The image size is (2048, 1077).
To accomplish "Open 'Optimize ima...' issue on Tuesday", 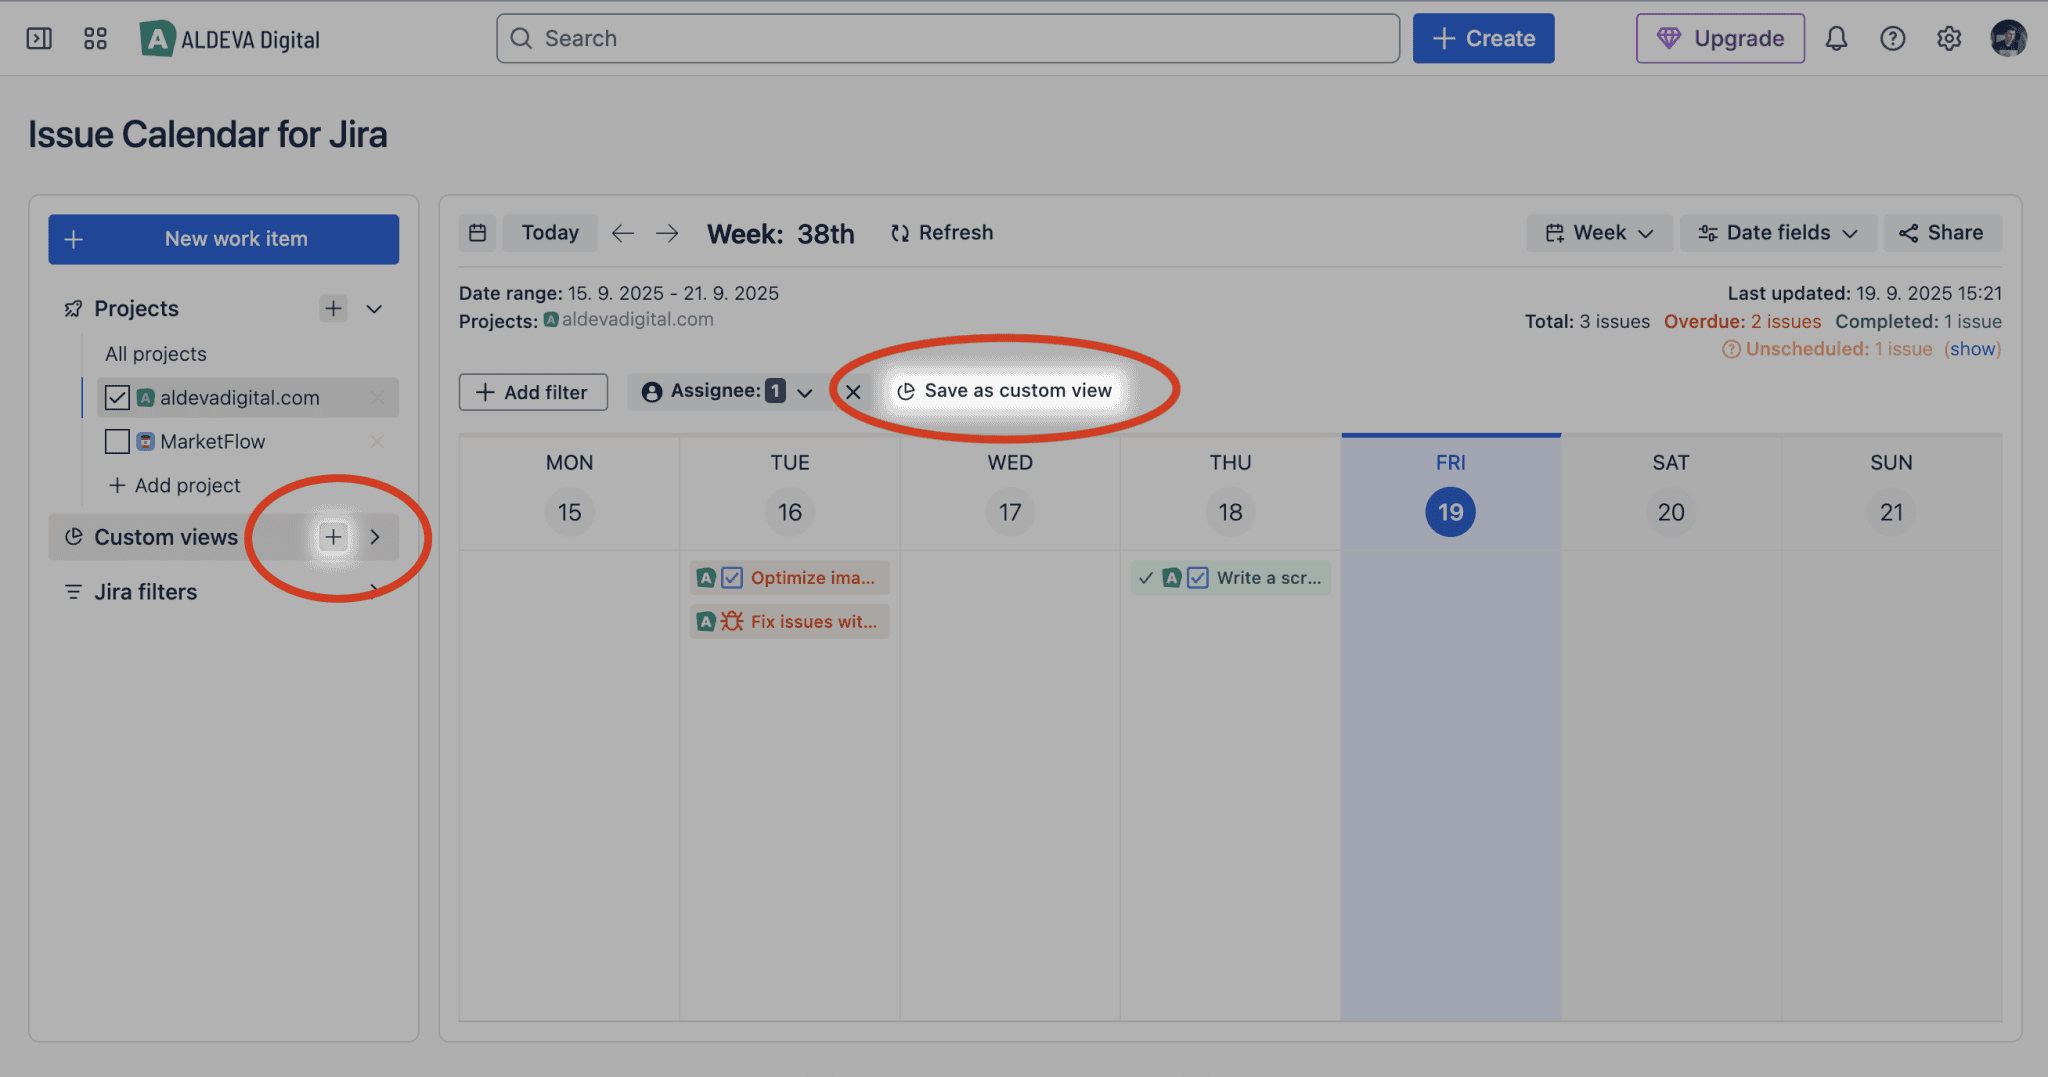I will (790, 578).
